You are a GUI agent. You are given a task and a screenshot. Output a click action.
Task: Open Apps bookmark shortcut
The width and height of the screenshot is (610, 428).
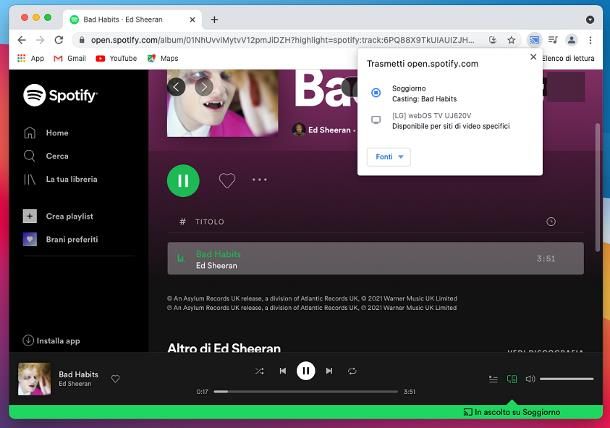pyautogui.click(x=31, y=58)
